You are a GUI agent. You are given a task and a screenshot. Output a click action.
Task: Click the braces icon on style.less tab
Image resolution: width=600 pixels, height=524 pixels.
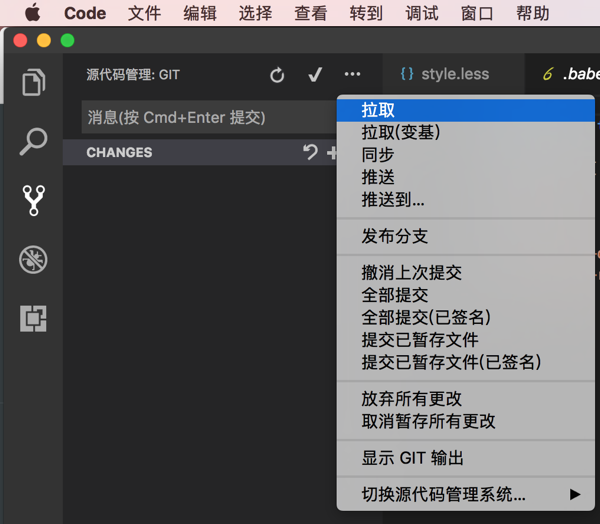(407, 73)
